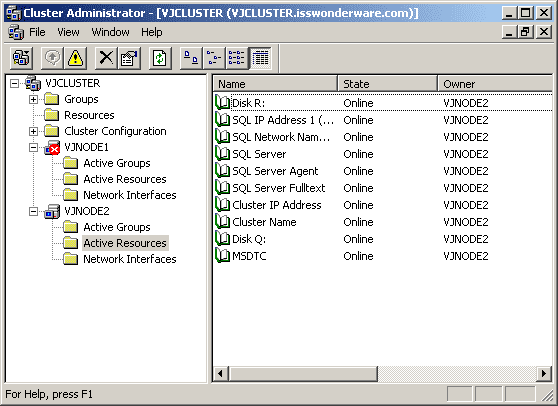Click the green Refresh toolbar icon
558x406 pixels.
(x=160, y=58)
